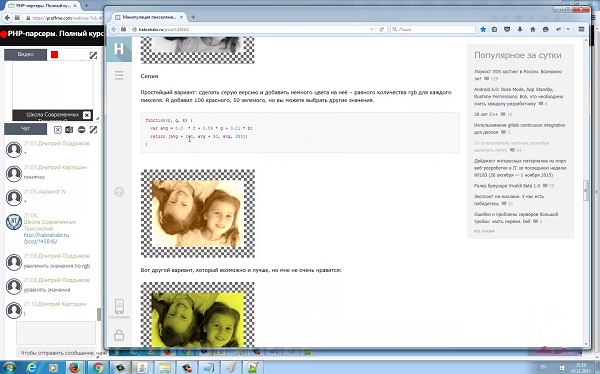
Task: Click the Firefox page vertical scrollbar thumb
Action: (x=585, y=191)
